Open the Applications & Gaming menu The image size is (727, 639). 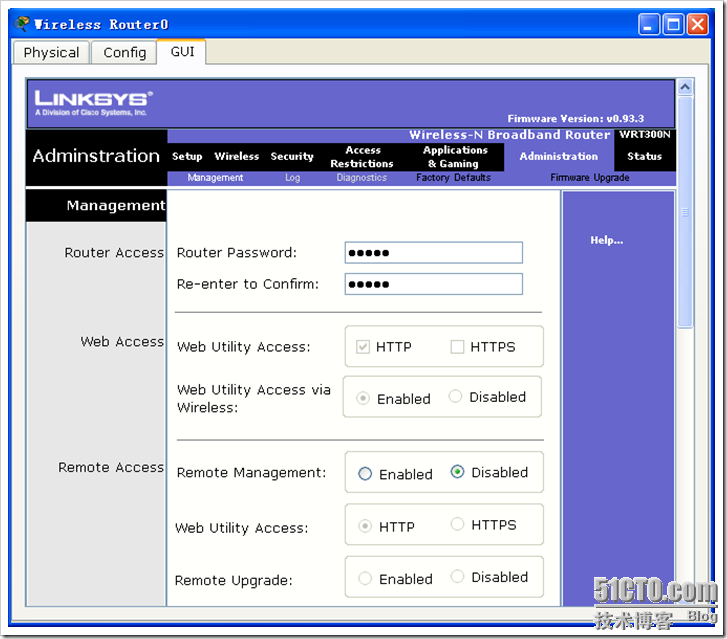point(455,157)
